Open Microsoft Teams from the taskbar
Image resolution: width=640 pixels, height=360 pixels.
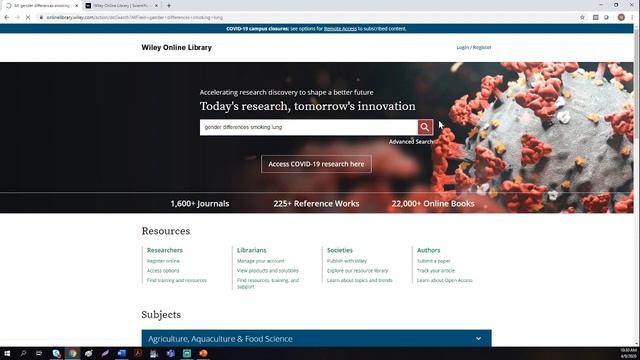171,353
